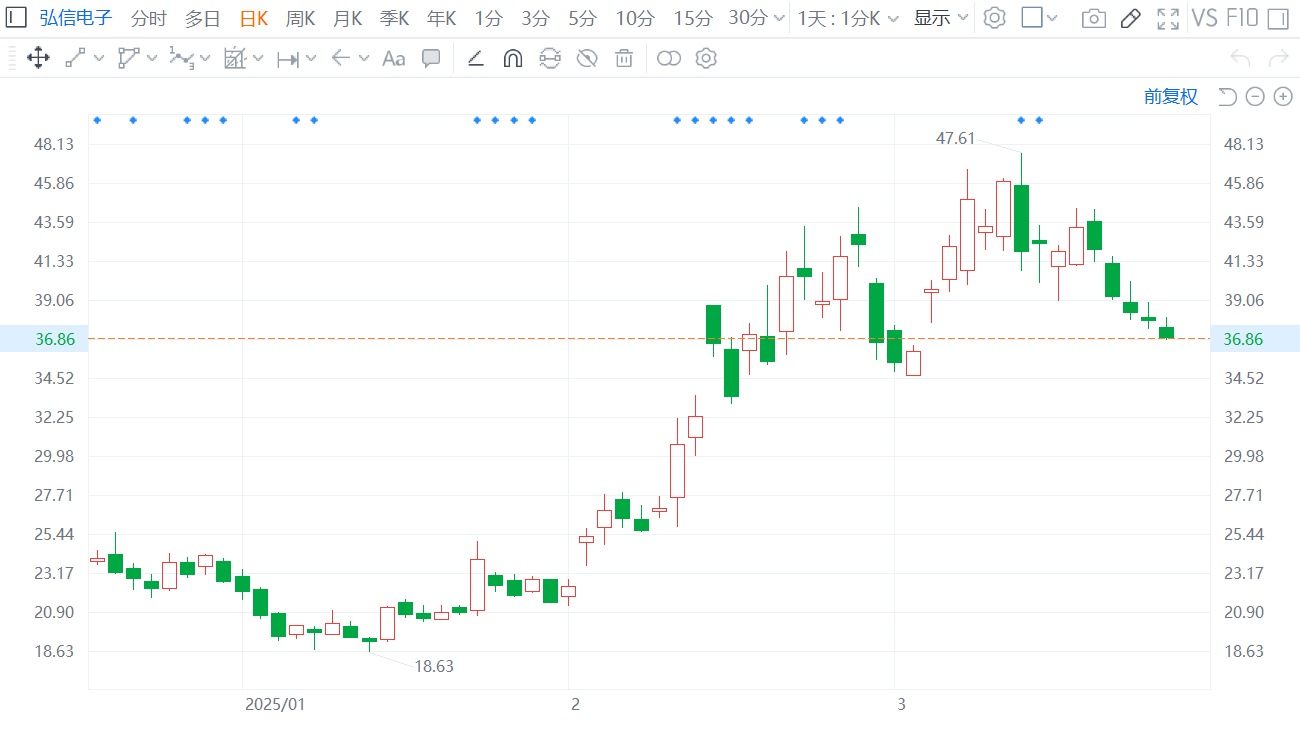Take a chart screenshot with camera icon
Image resolution: width=1300 pixels, height=729 pixels.
pos(1094,18)
